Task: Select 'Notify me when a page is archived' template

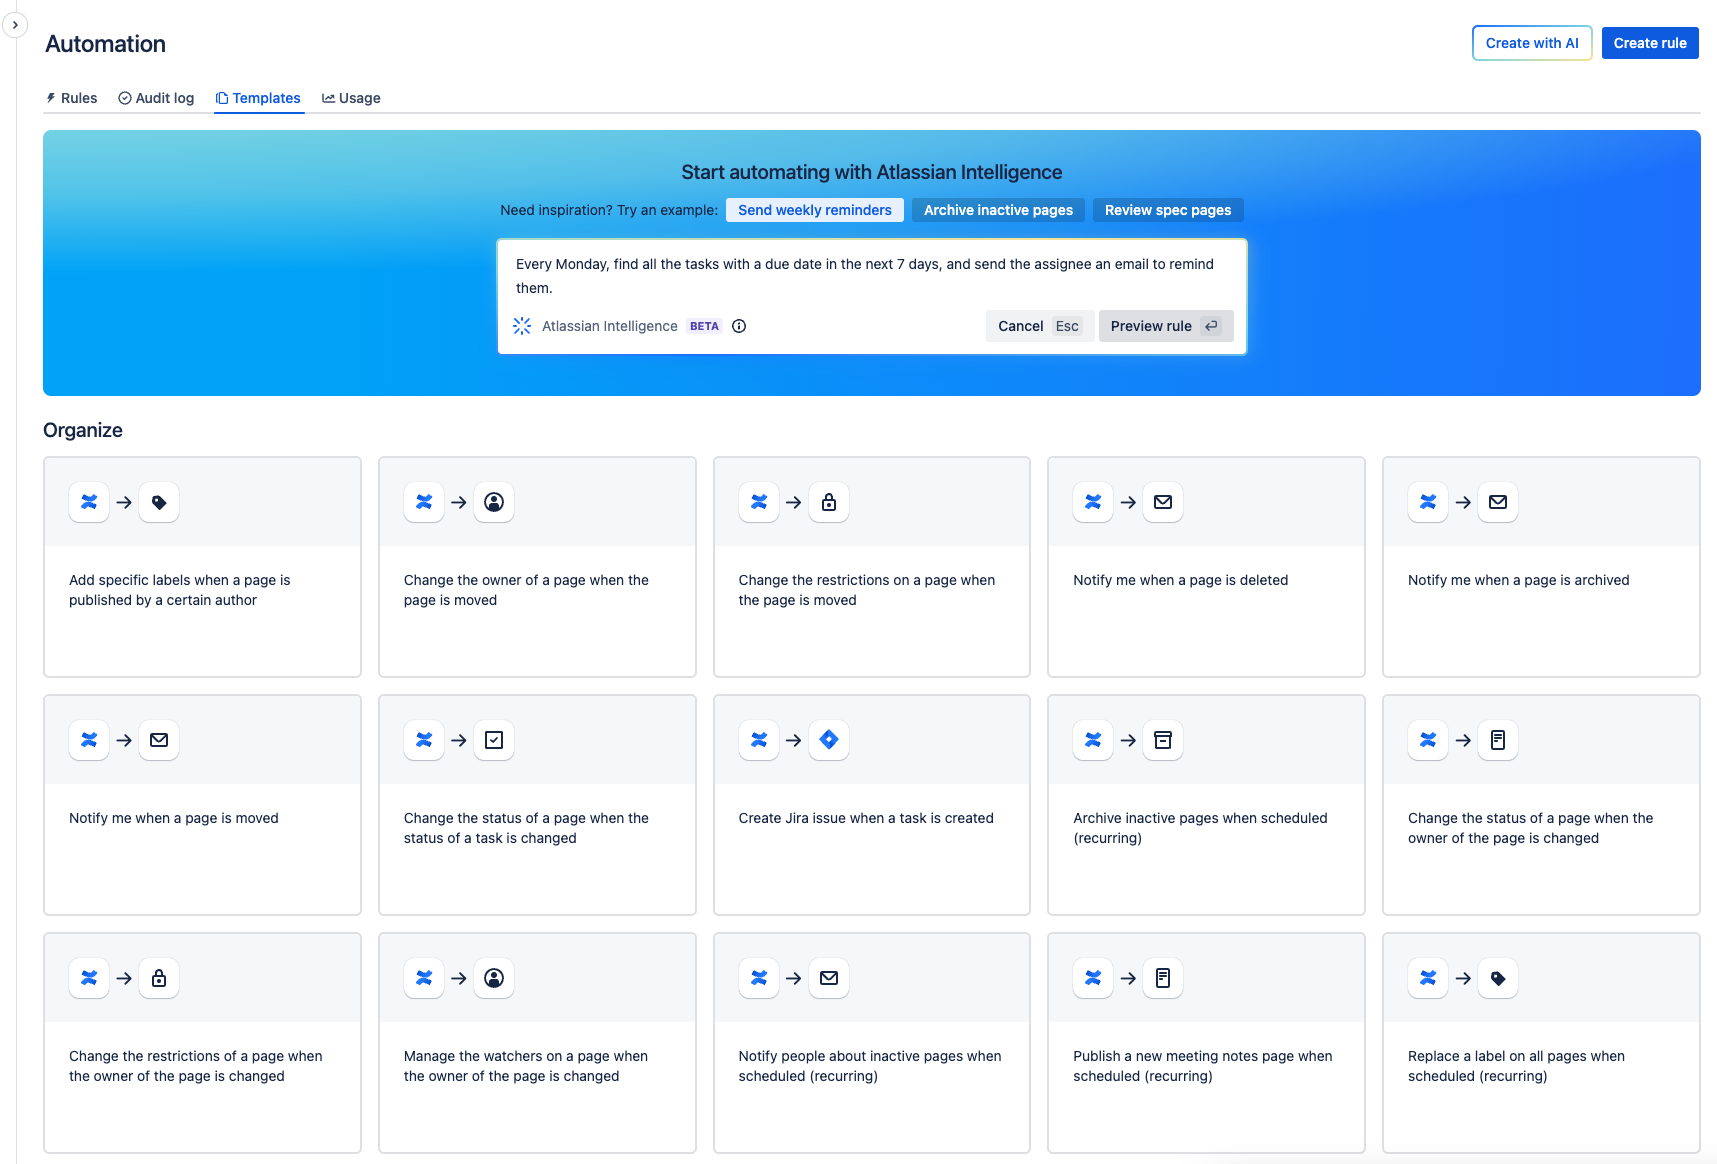Action: click(1541, 567)
